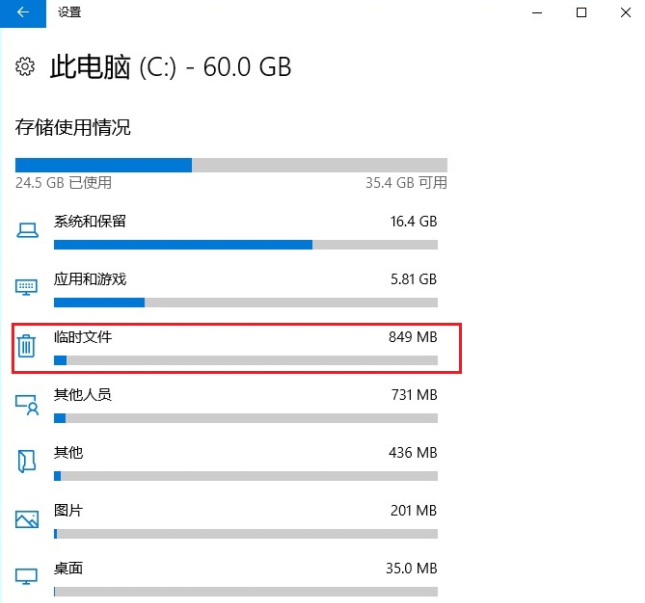Click the settings gear icon beside title

(x=25, y=68)
